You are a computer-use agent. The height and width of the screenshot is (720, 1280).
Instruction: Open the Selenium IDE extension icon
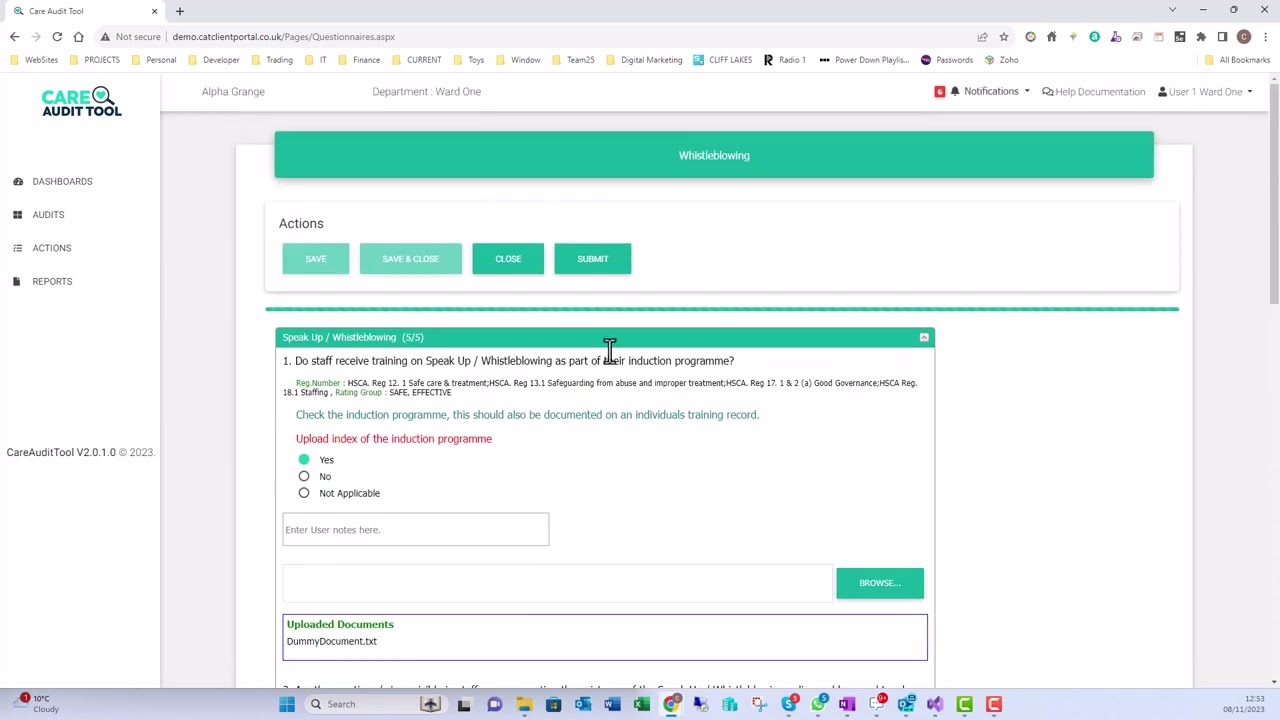coord(1180,37)
